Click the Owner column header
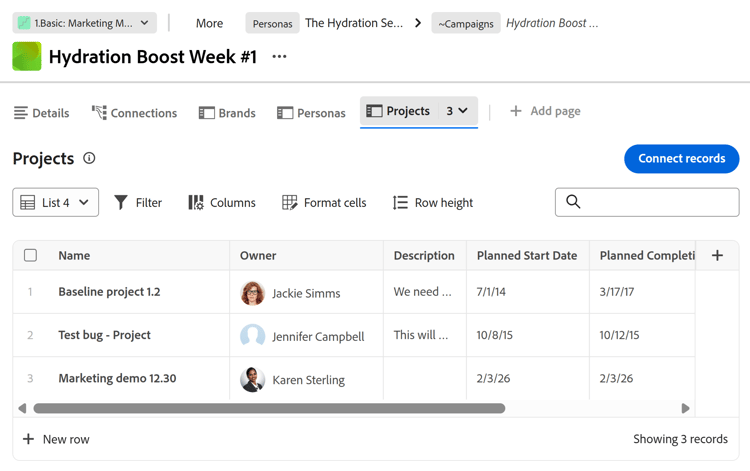Viewport: 750px width, 471px height. [x=258, y=255]
